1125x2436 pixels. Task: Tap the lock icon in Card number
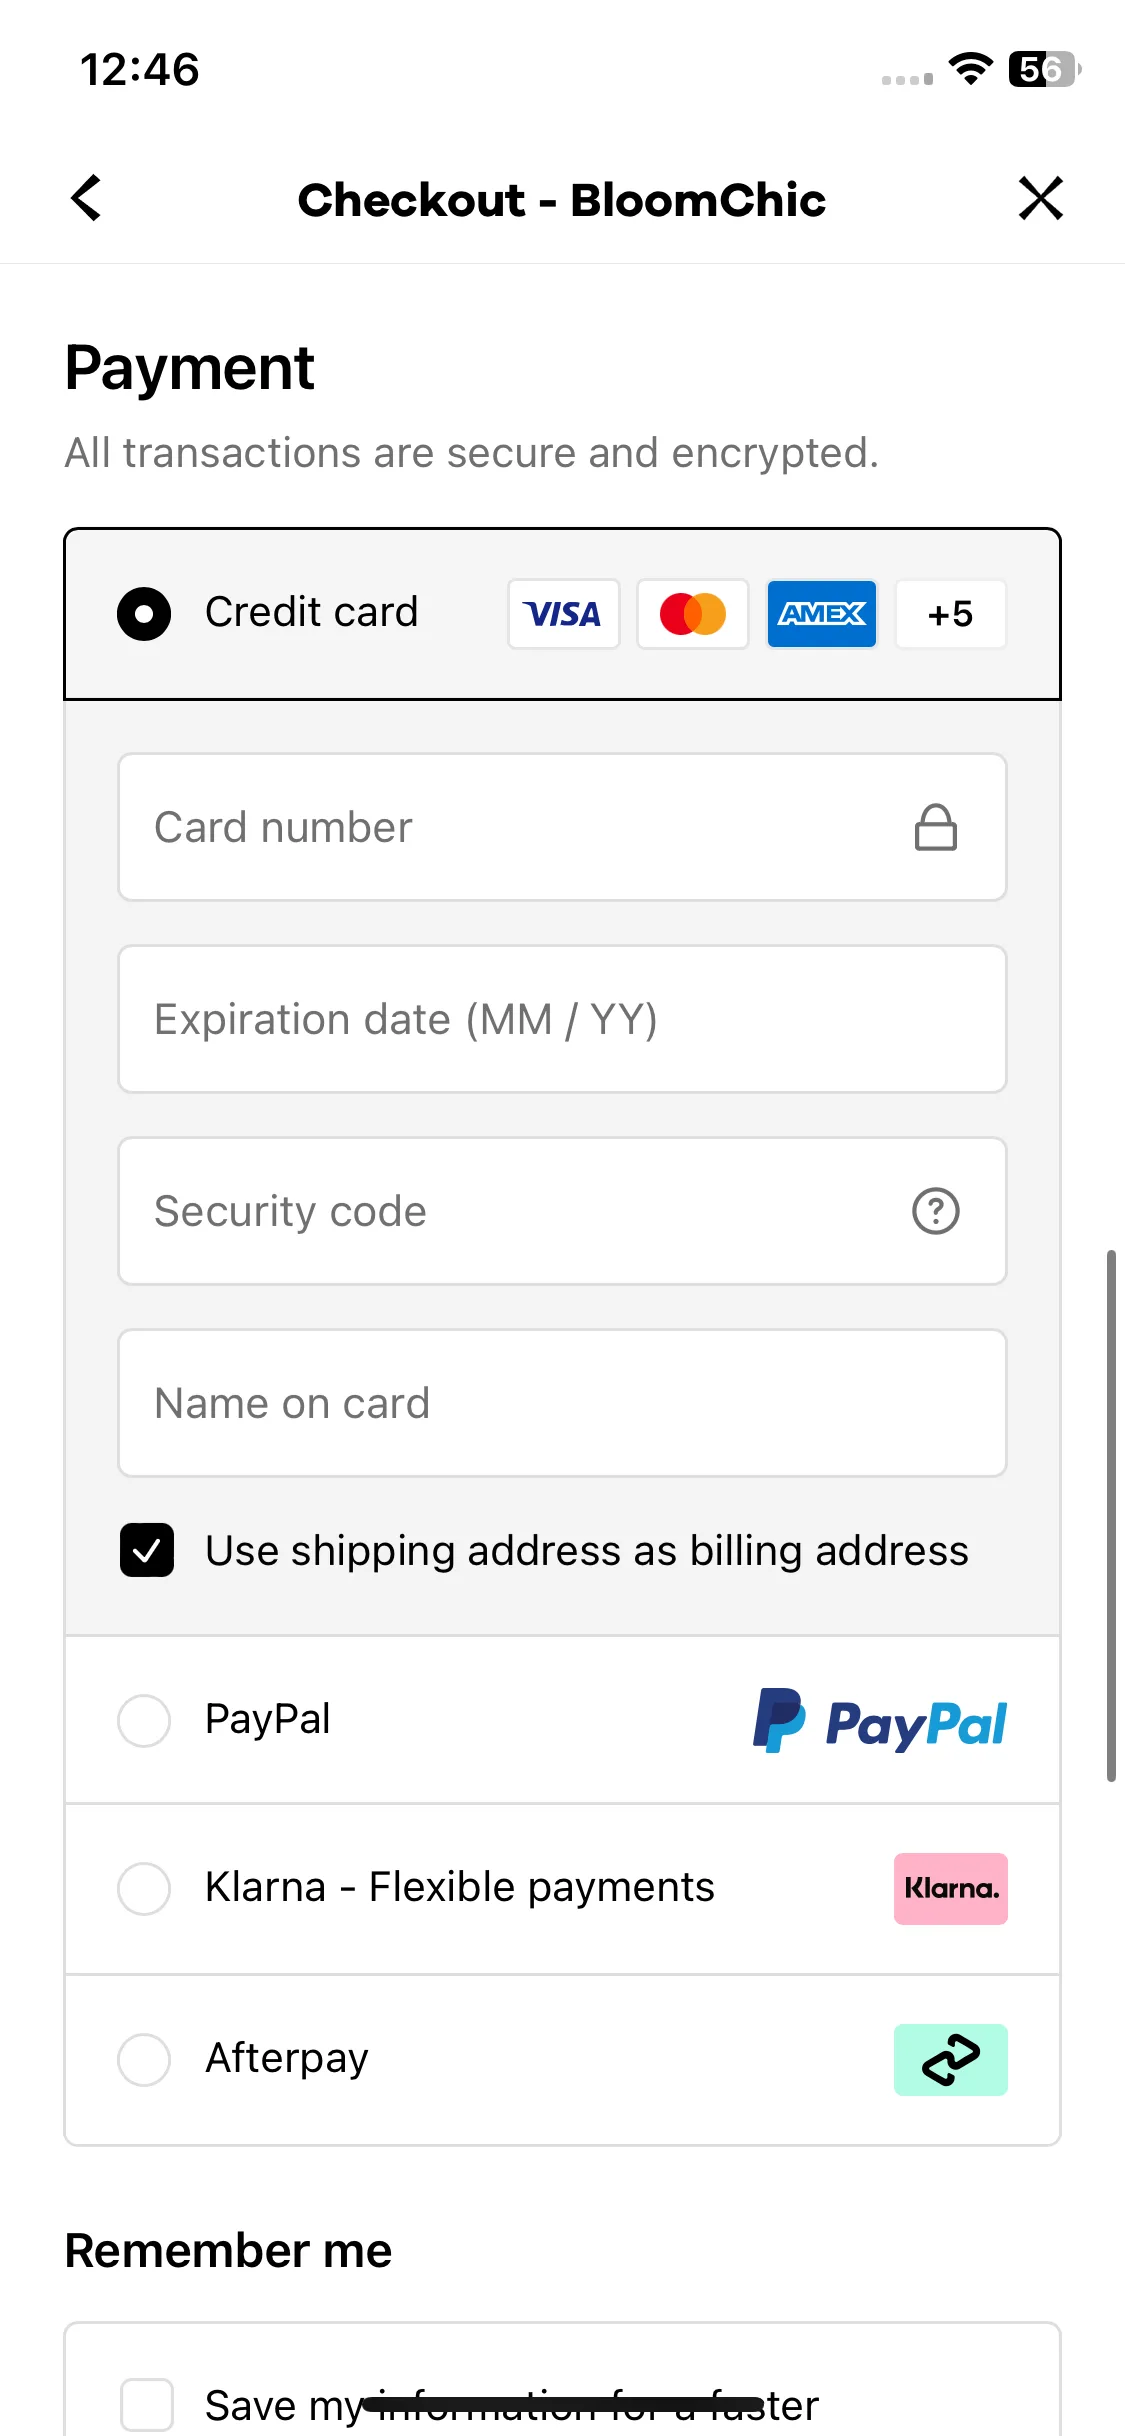[x=936, y=827]
